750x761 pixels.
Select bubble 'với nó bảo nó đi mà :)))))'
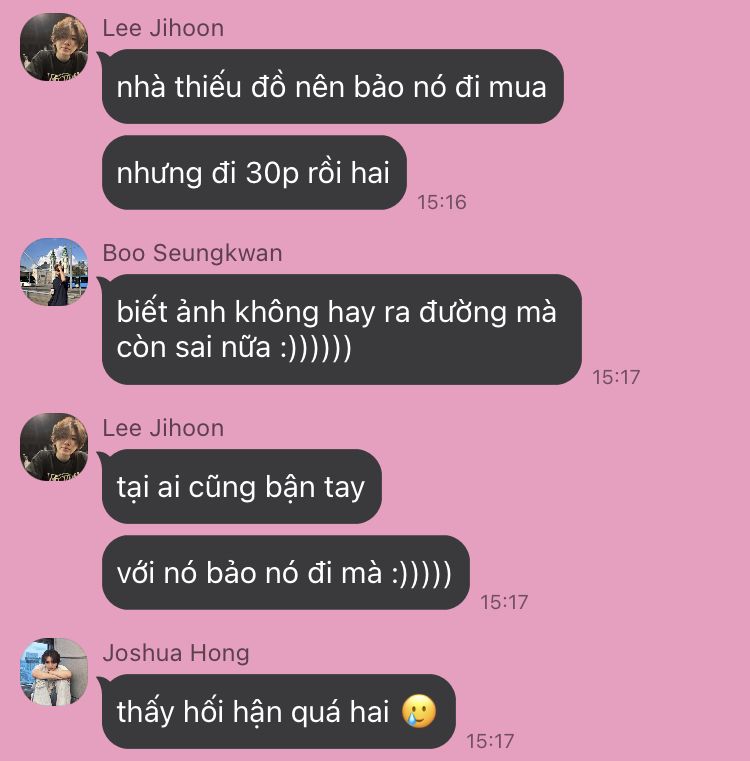[285, 573]
